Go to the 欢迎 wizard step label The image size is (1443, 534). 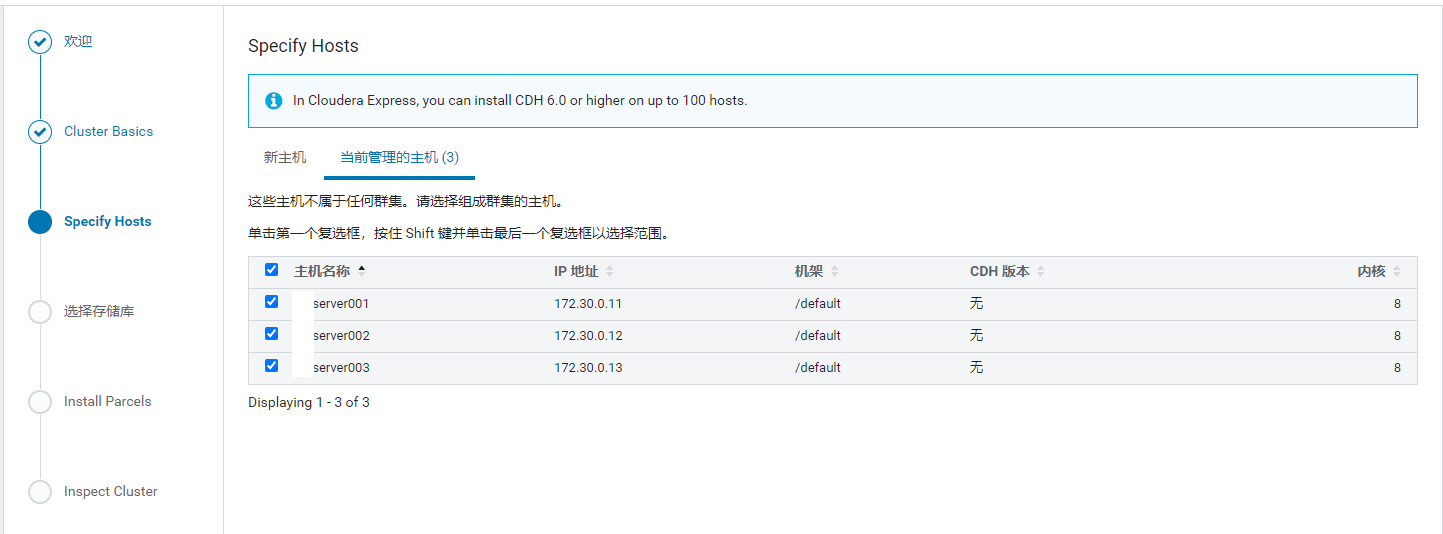[78, 42]
